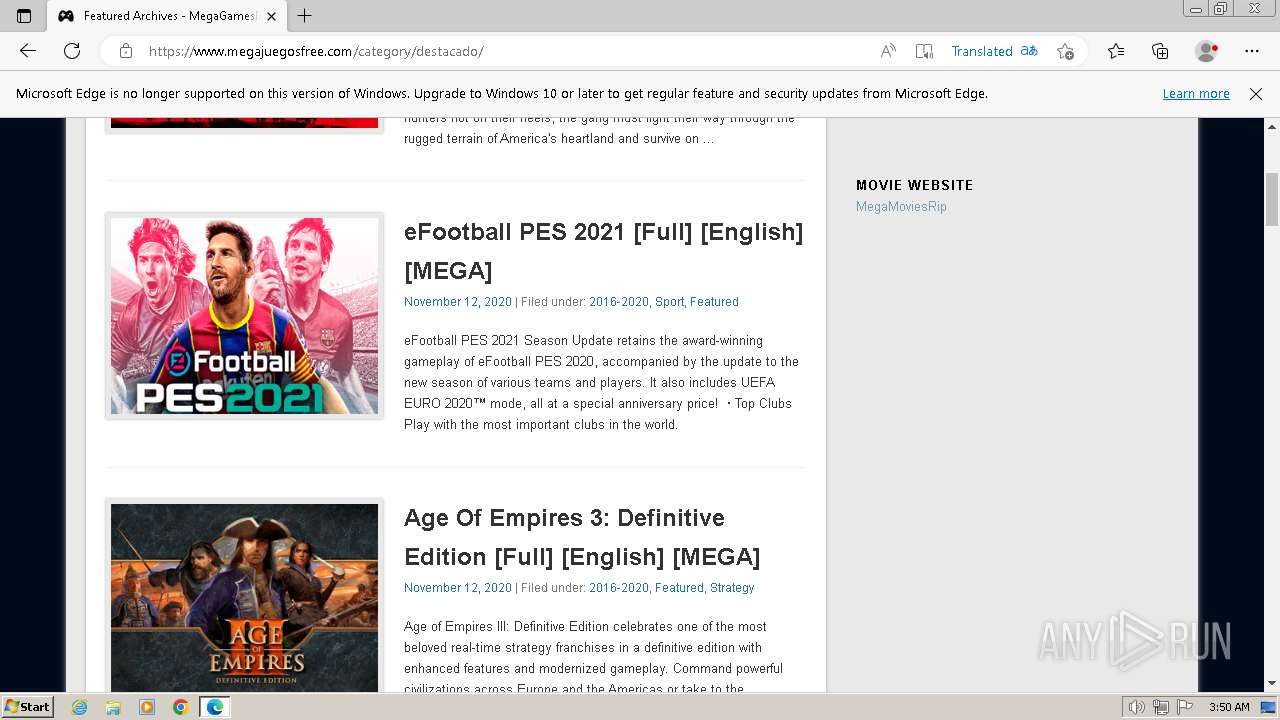Open Windows Media Player taskbar icon
1280x720 pixels.
coord(147,707)
